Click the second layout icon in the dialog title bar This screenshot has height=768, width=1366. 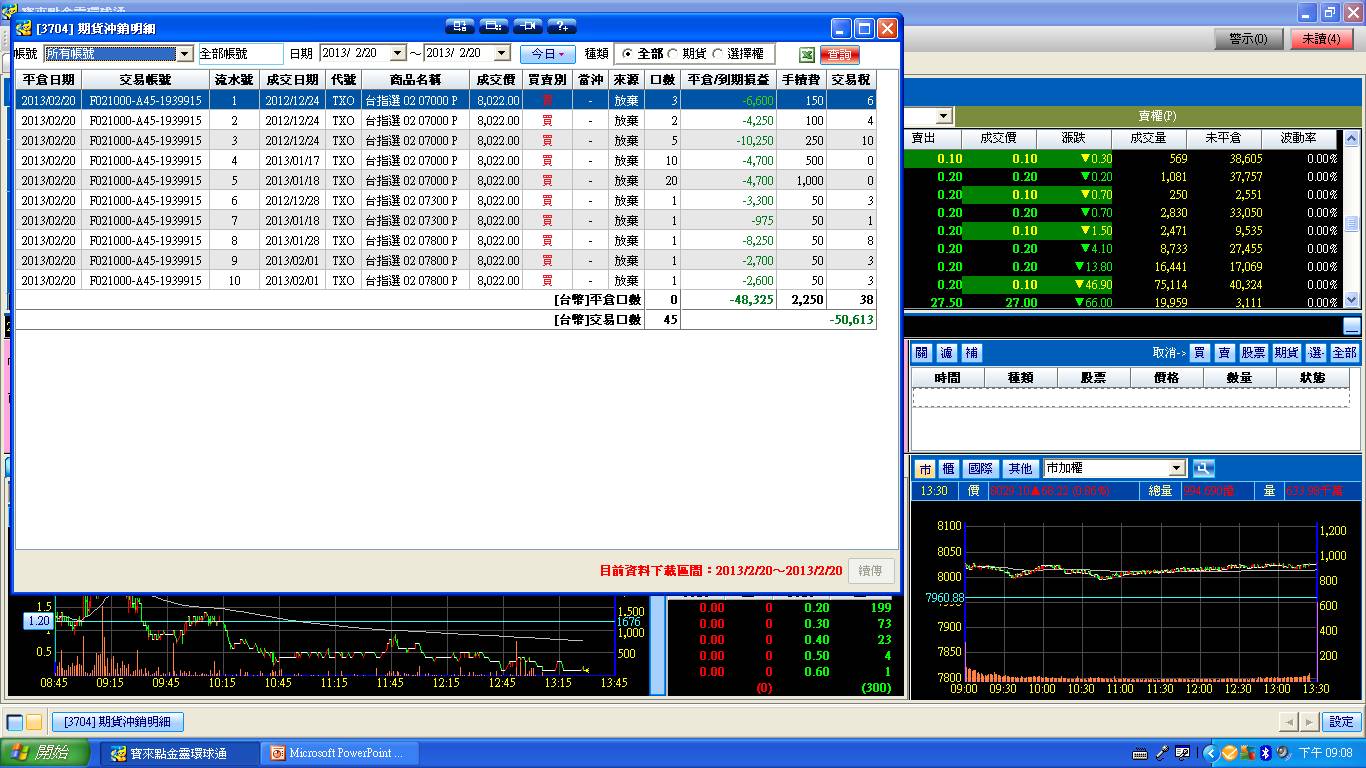494,26
